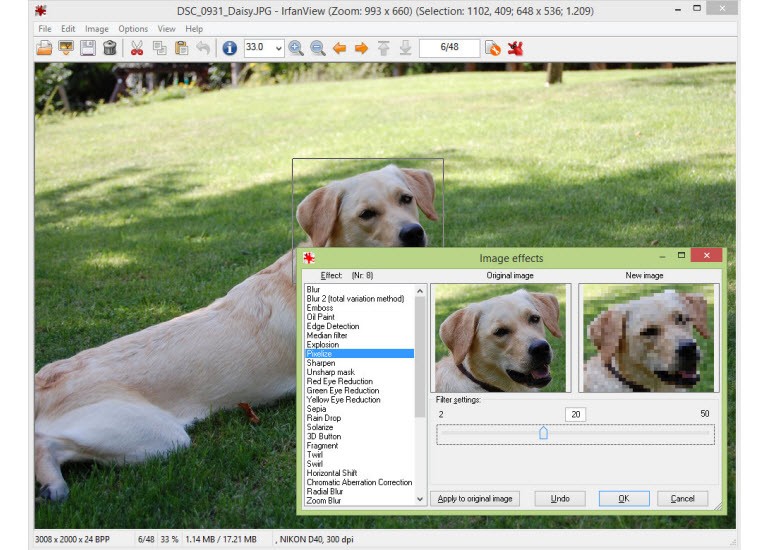Select the Solarize effect
The width and height of the screenshot is (770, 550).
[x=320, y=427]
